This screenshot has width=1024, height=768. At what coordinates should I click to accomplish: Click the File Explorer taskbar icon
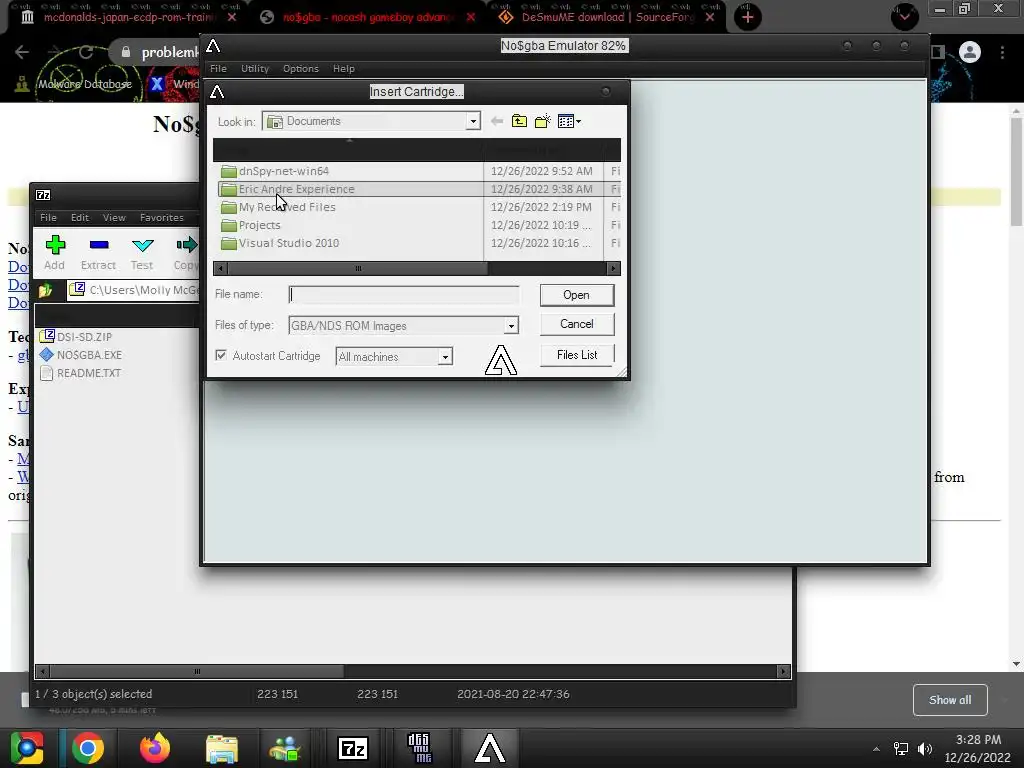221,748
